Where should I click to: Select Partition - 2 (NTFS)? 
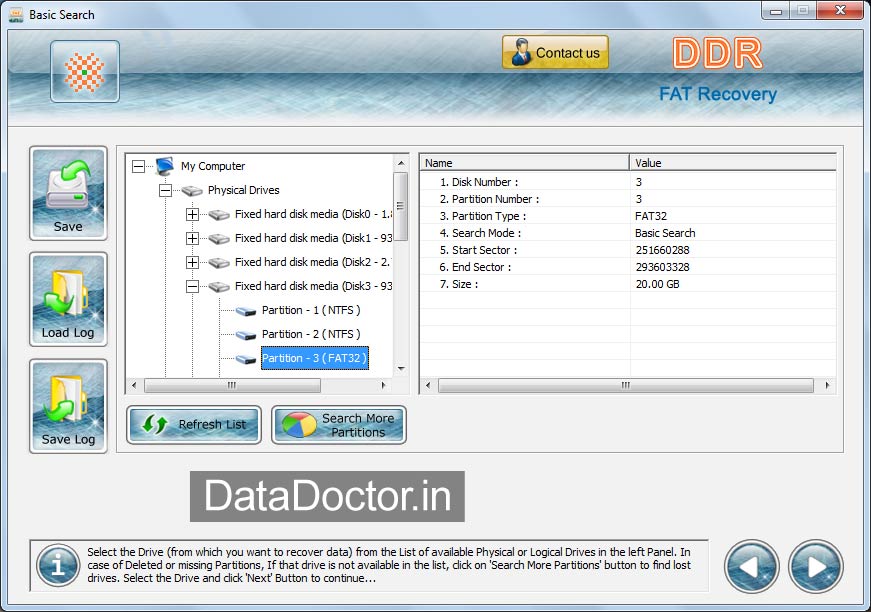[x=311, y=334]
